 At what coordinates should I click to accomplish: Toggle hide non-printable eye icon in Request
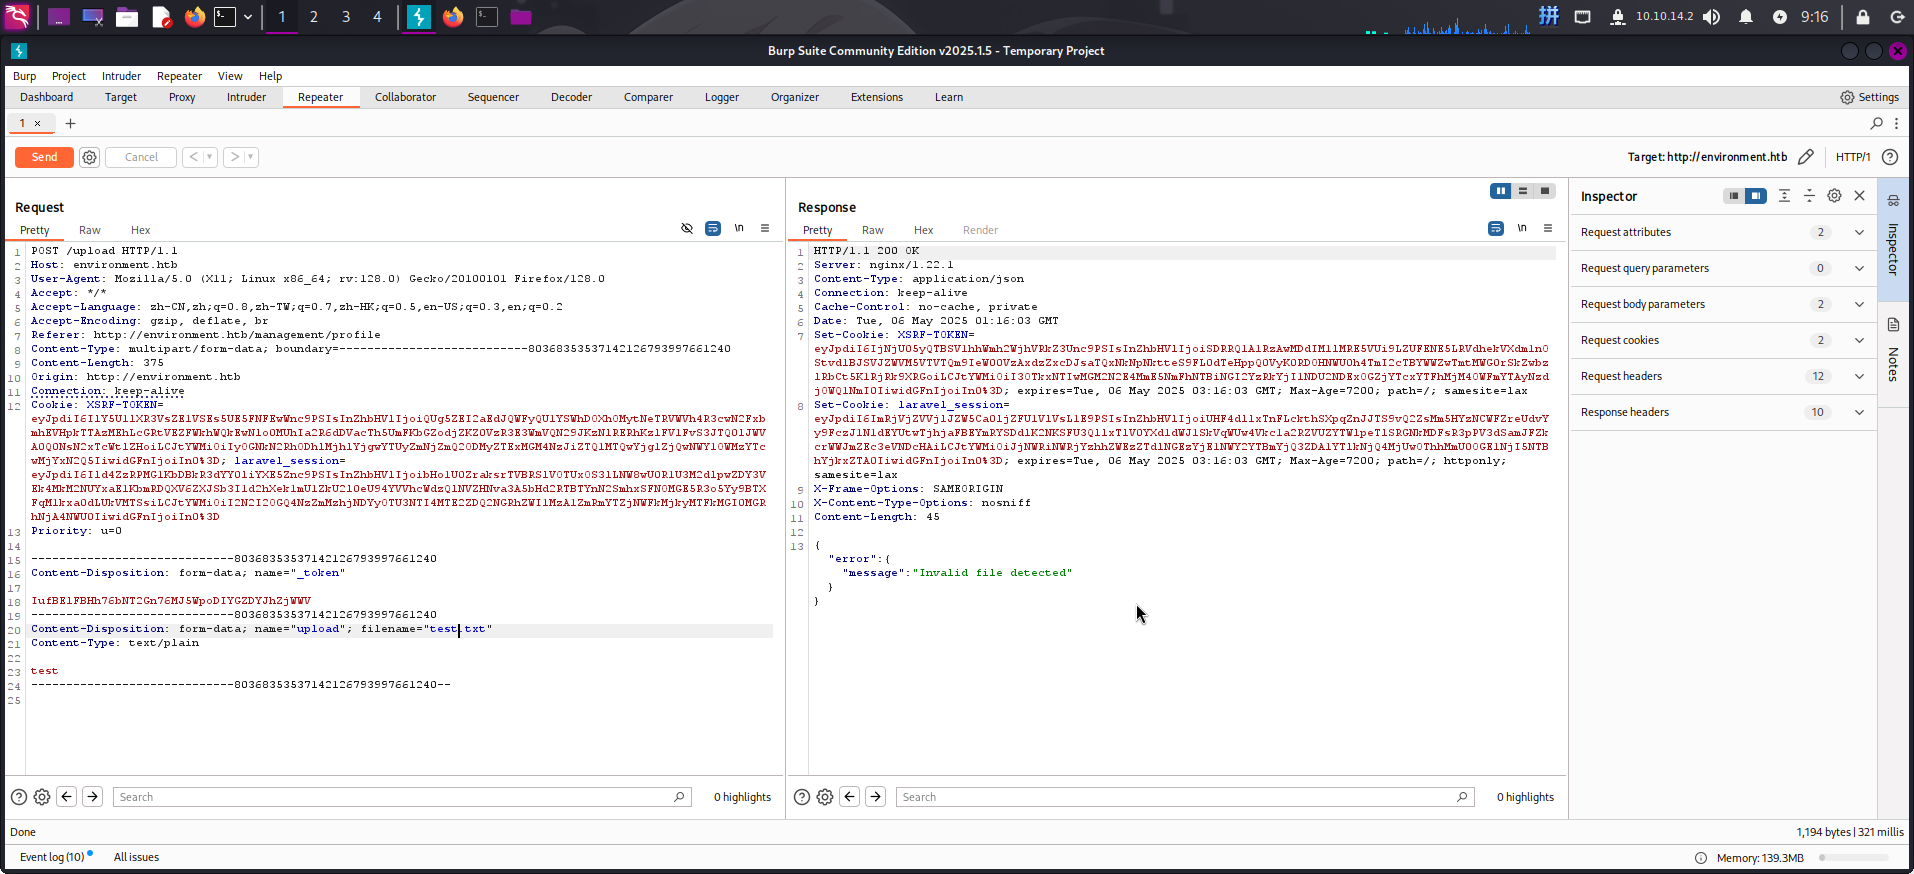pos(687,229)
